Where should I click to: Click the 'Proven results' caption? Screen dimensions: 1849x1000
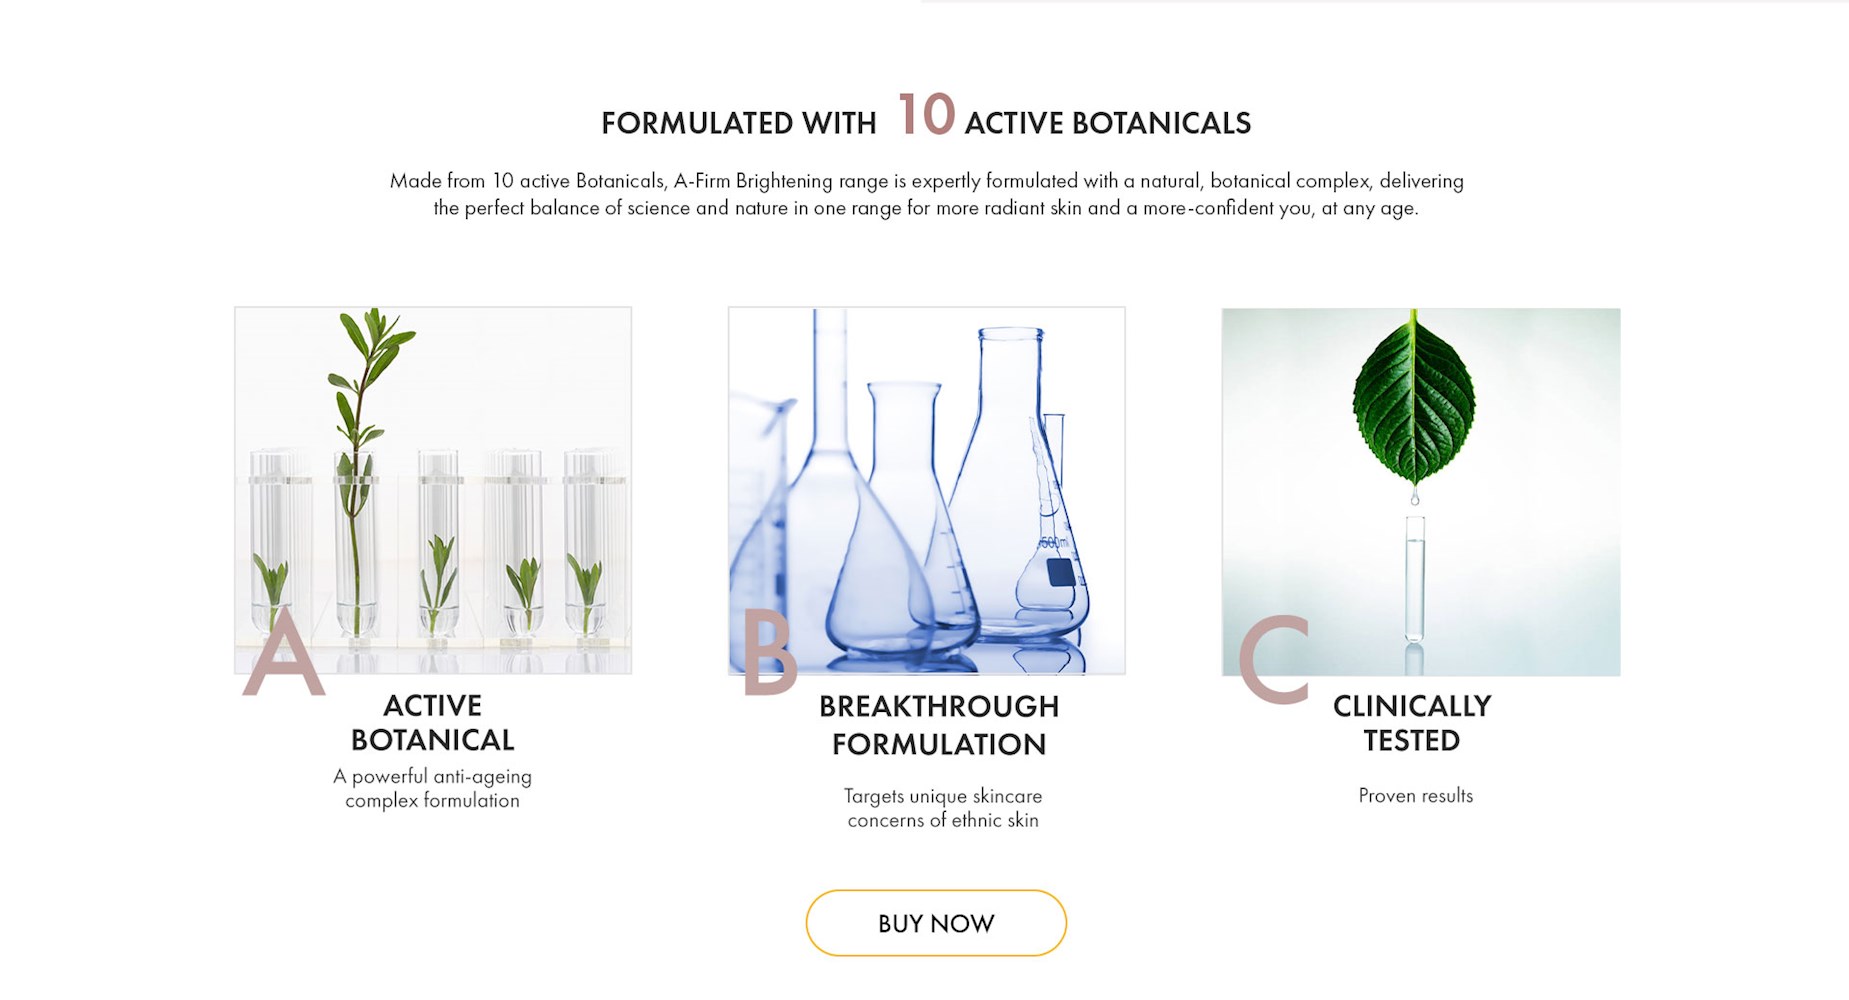click(1415, 796)
